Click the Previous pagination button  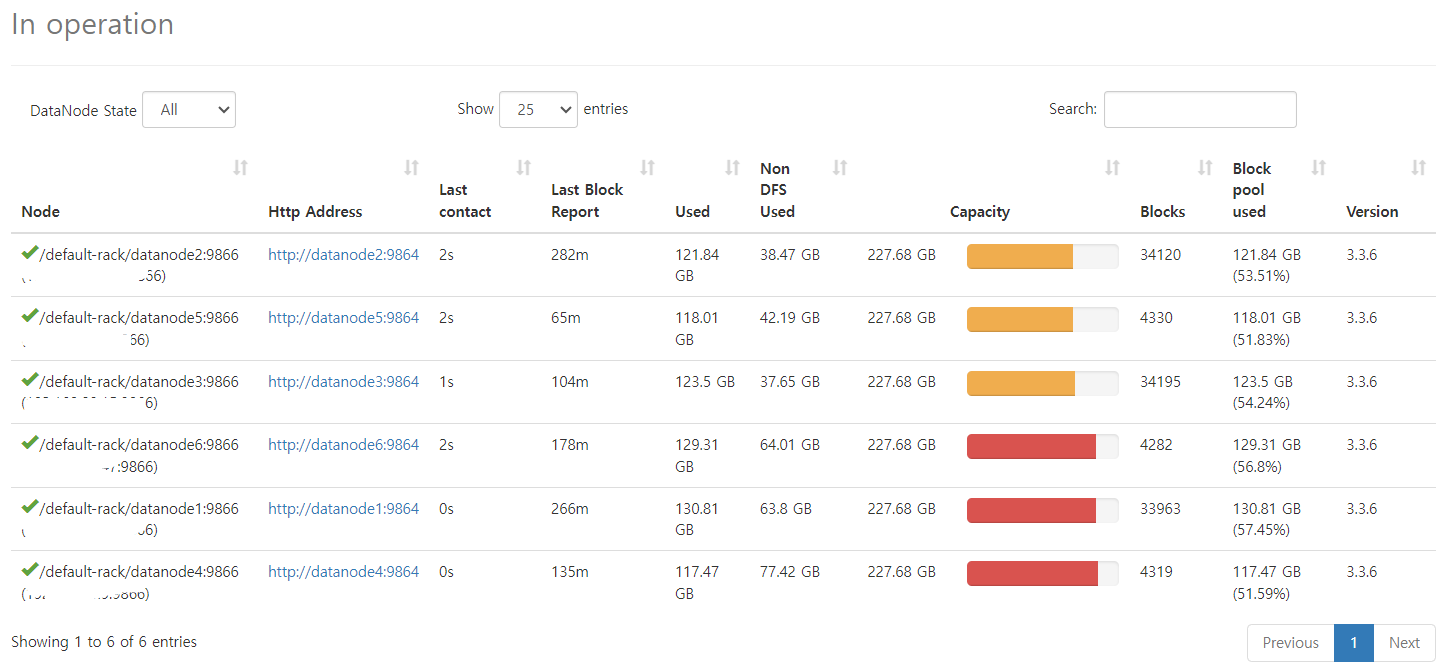click(1290, 642)
